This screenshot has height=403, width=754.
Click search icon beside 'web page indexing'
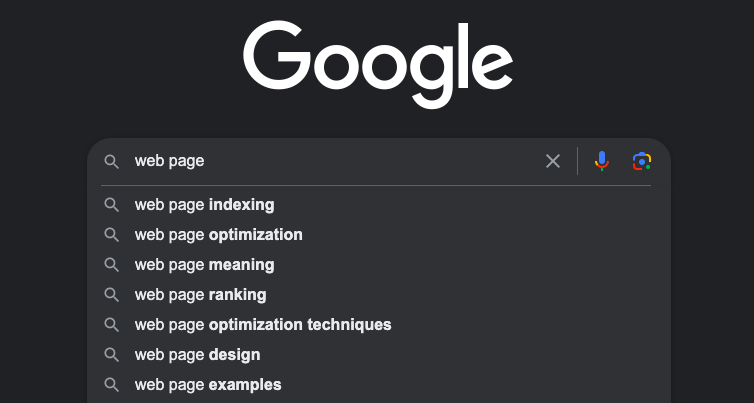113,205
